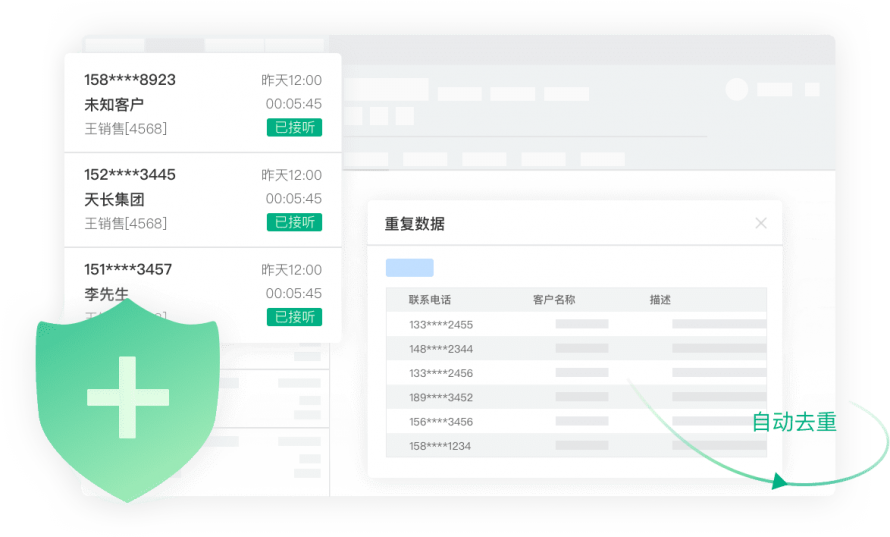This screenshot has width=890, height=537.
Task: Click the 描述 column header
Action: pos(660,300)
